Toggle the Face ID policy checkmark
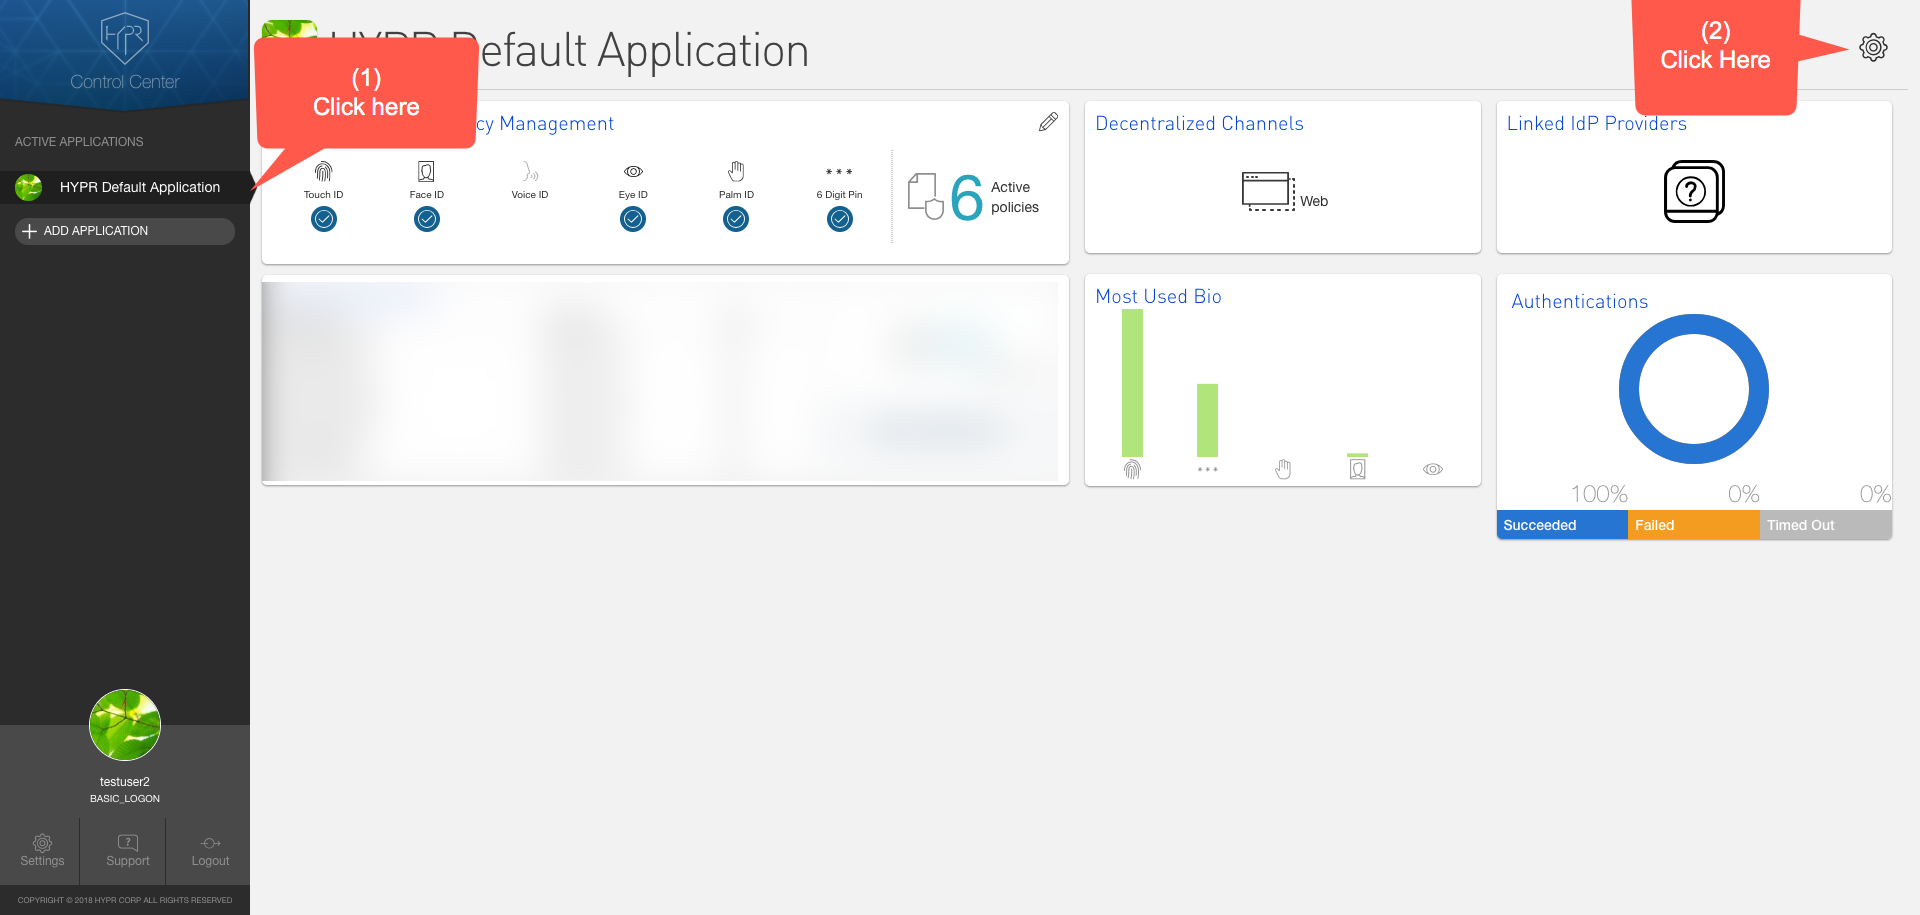 427,218
